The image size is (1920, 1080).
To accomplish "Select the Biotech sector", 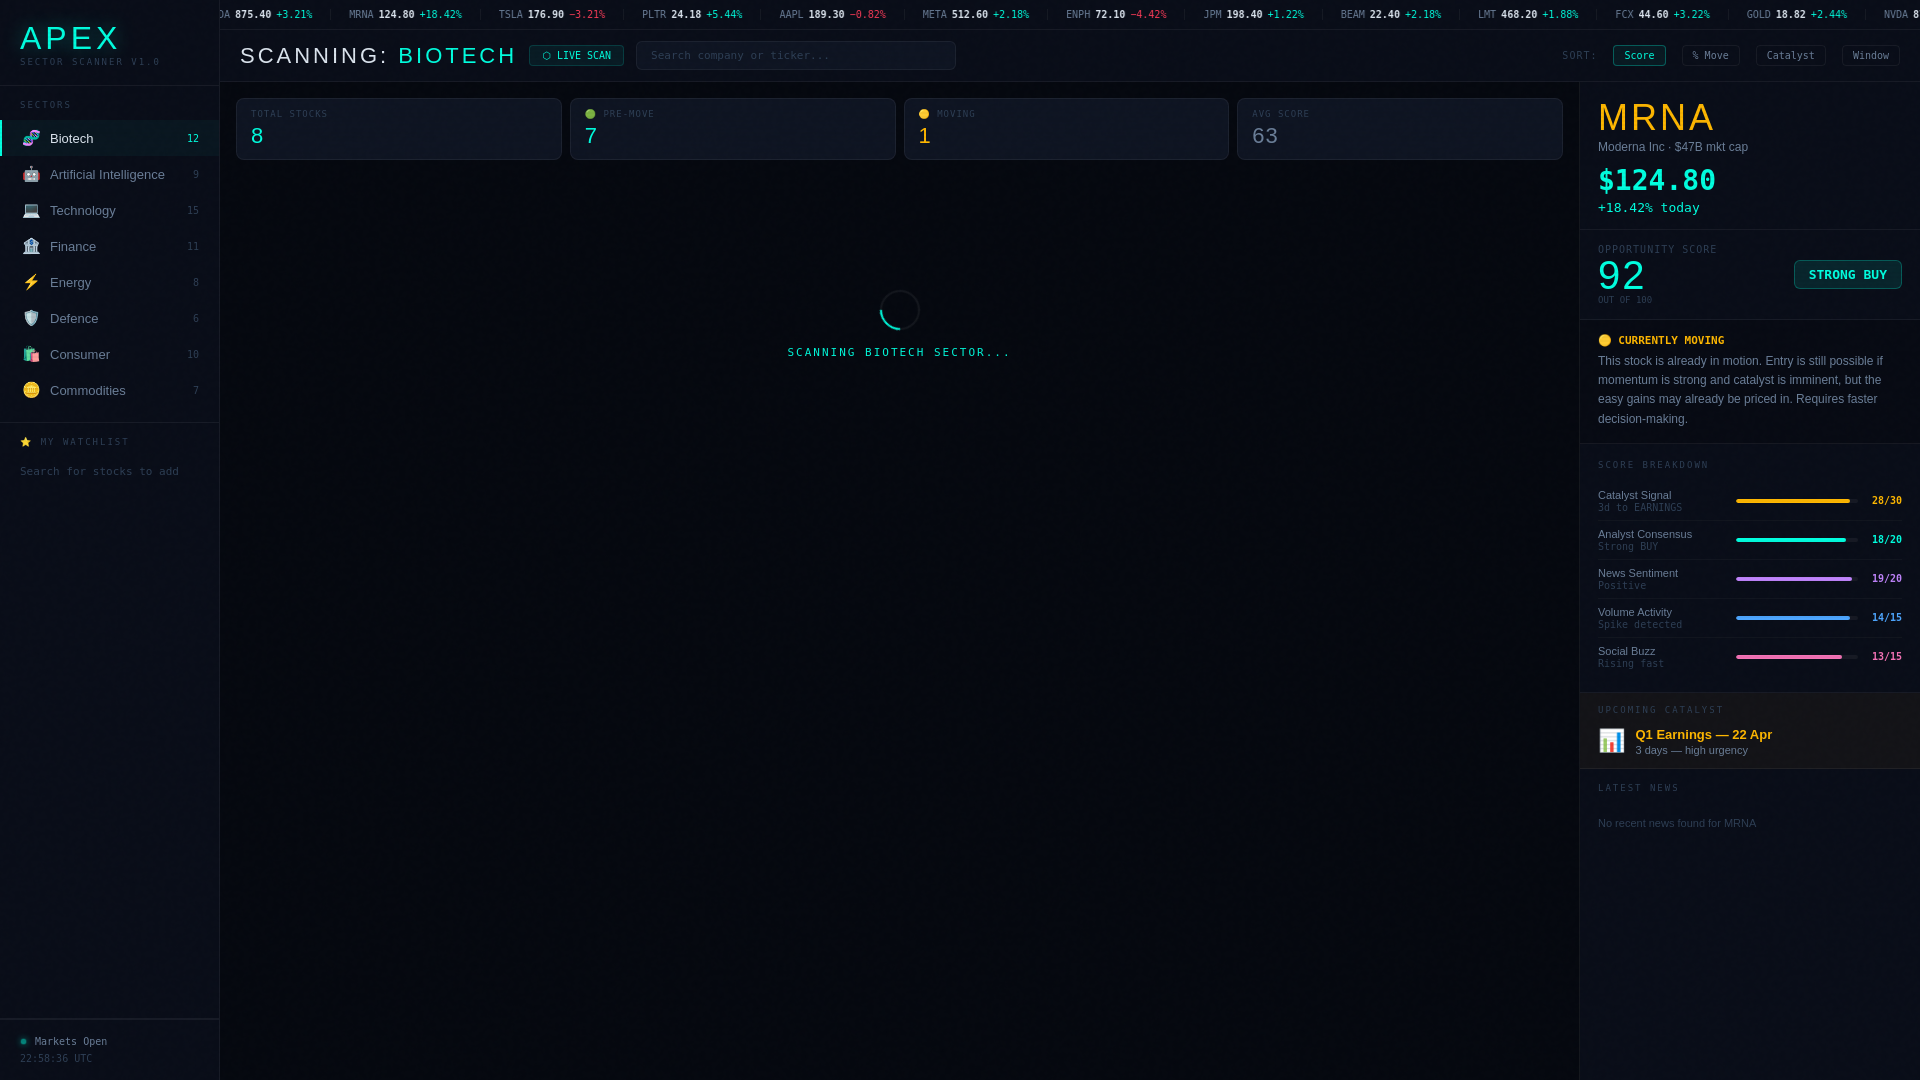I will tap(110, 138).
